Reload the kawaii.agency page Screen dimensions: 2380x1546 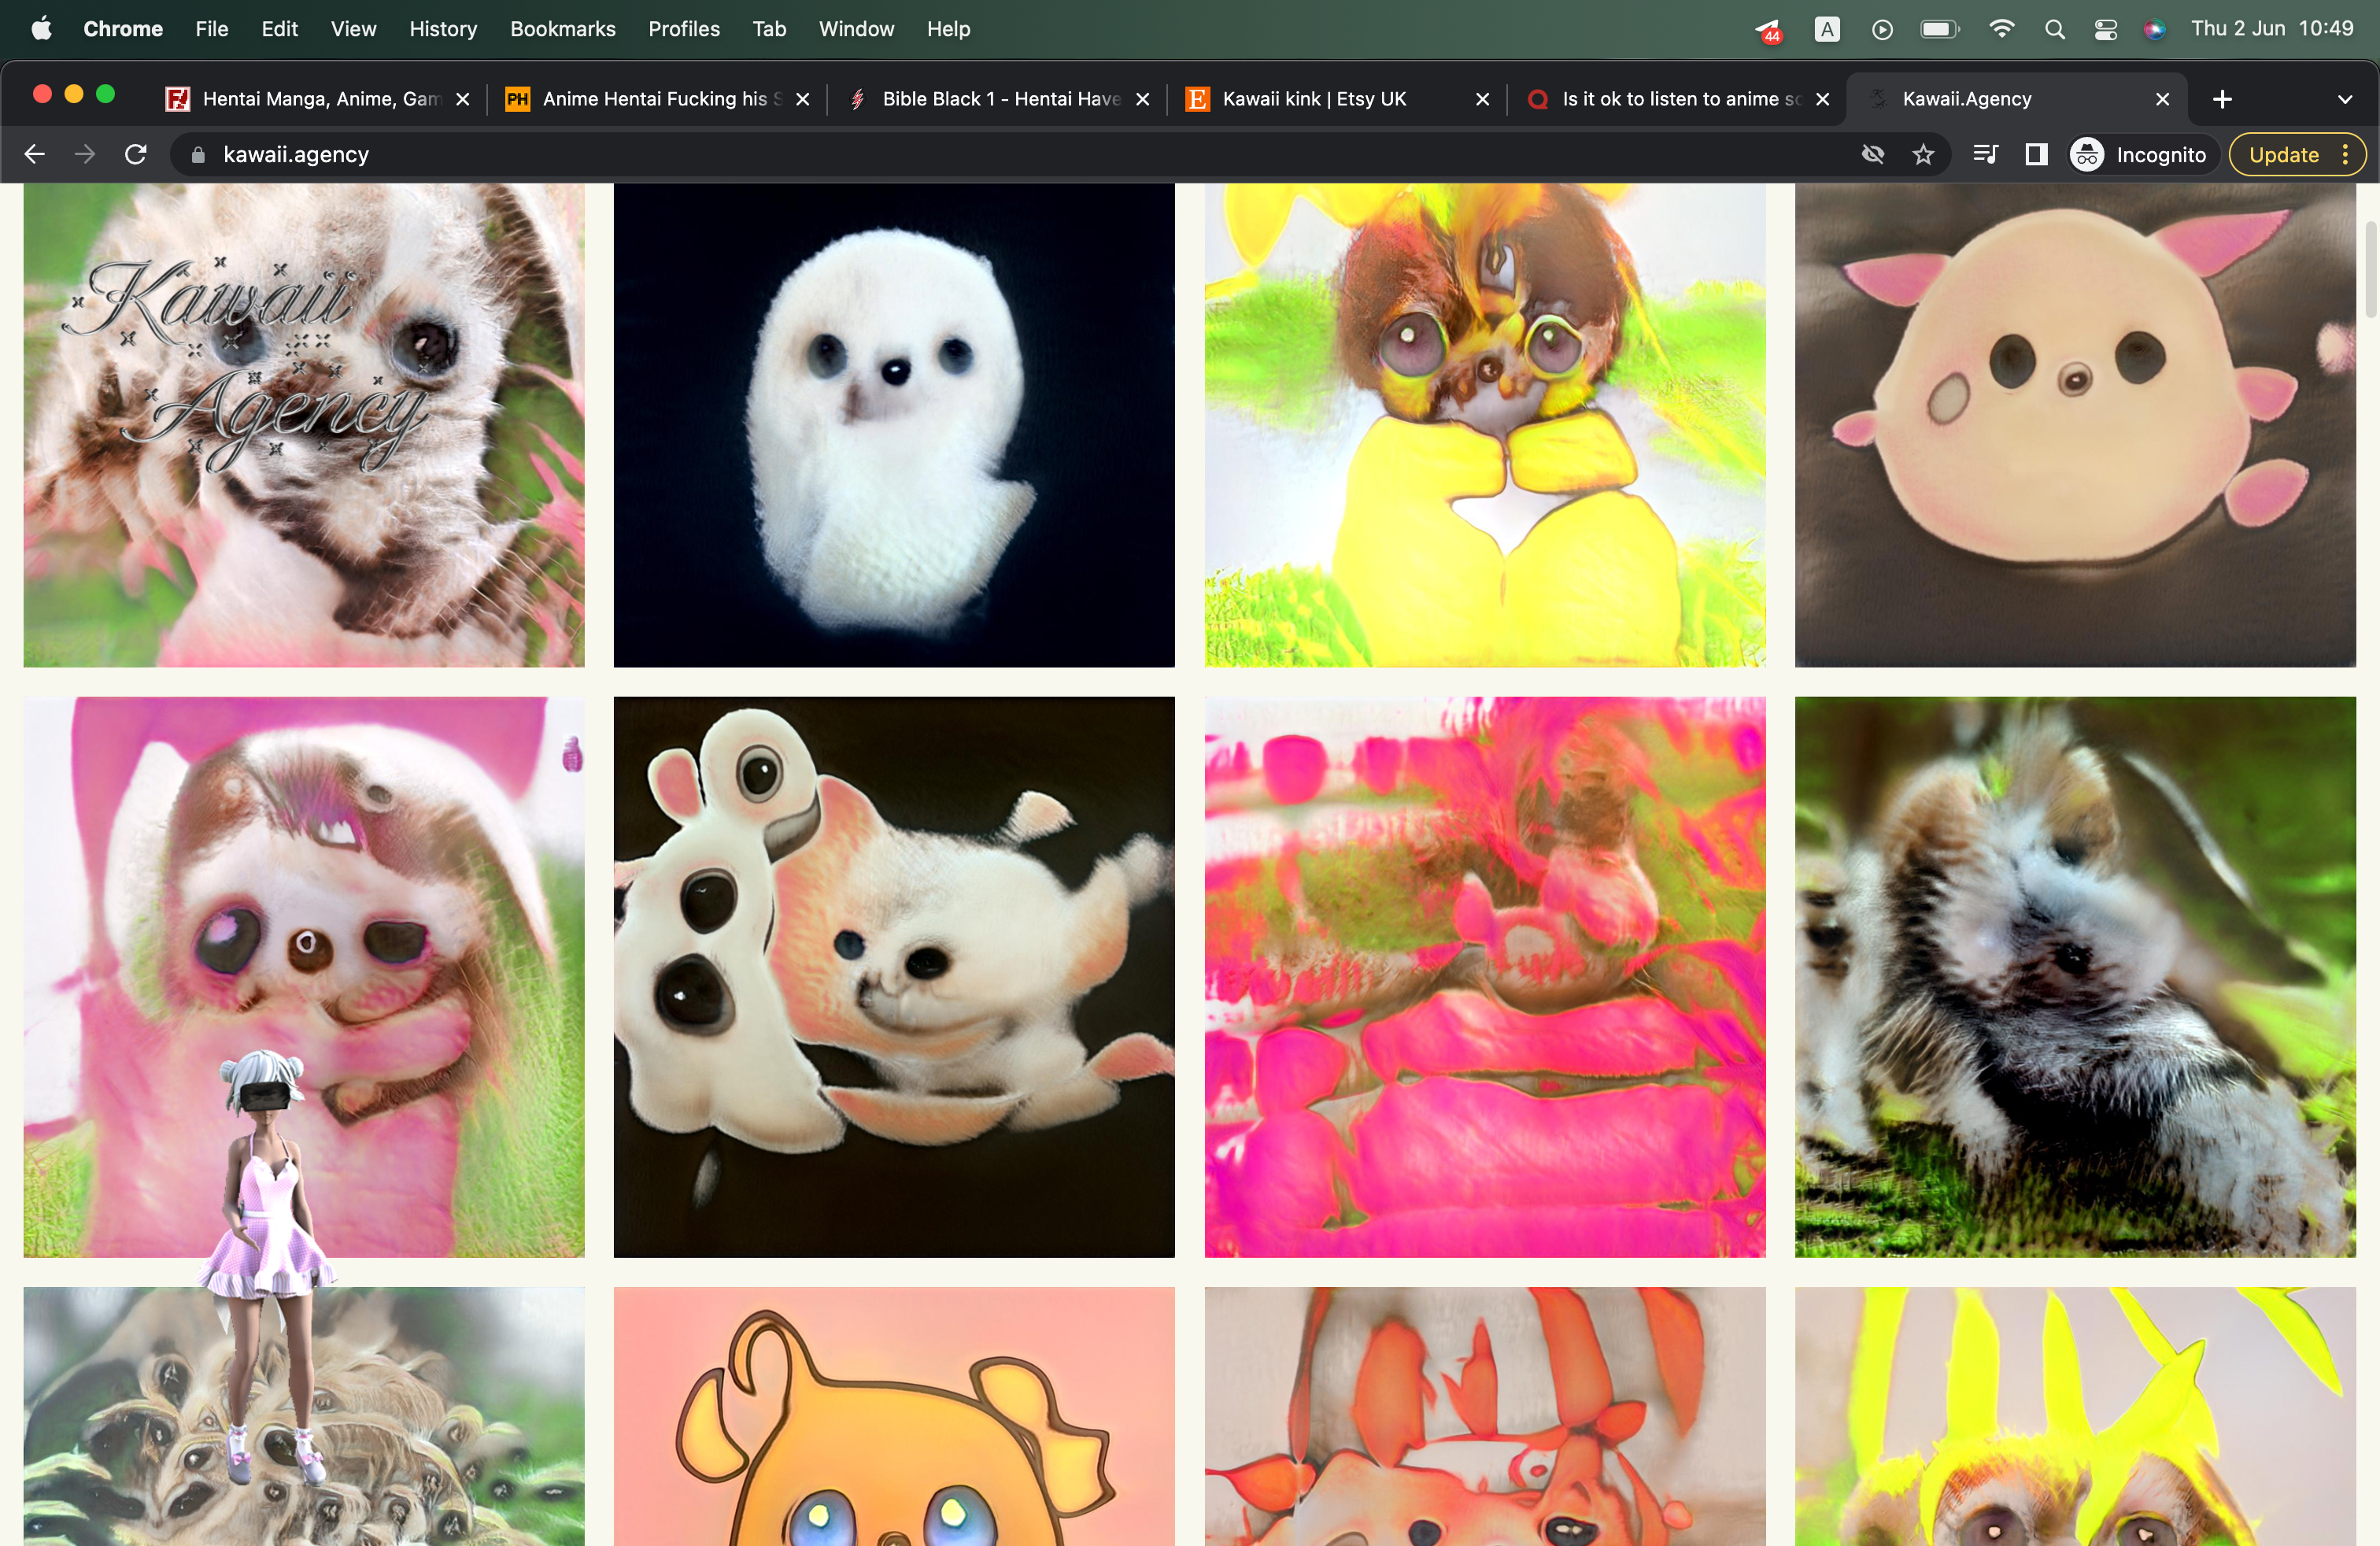136,154
